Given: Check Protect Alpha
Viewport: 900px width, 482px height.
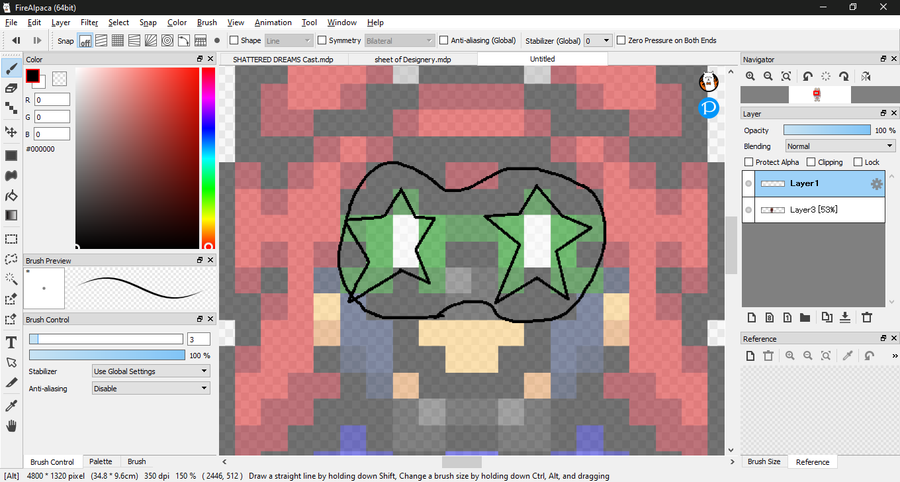Looking at the screenshot, I should (x=748, y=162).
